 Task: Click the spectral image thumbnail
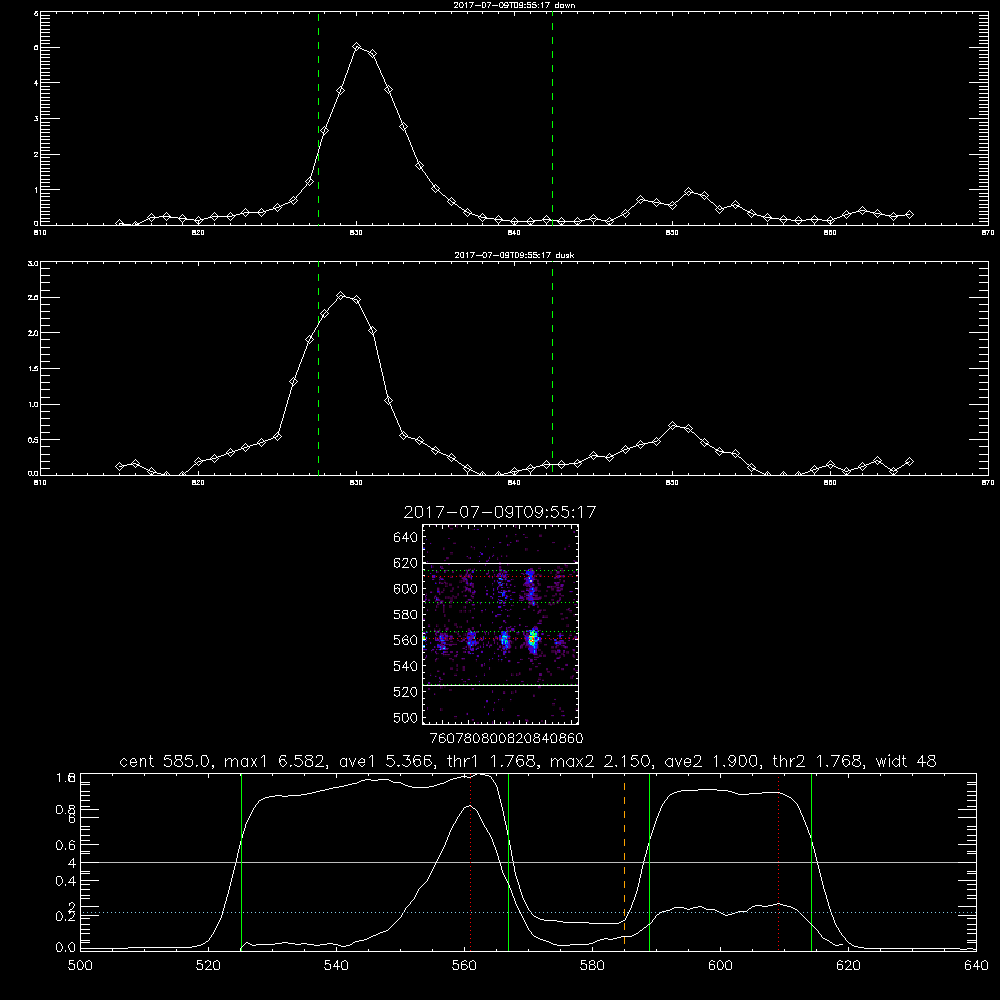pyautogui.click(x=500, y=624)
